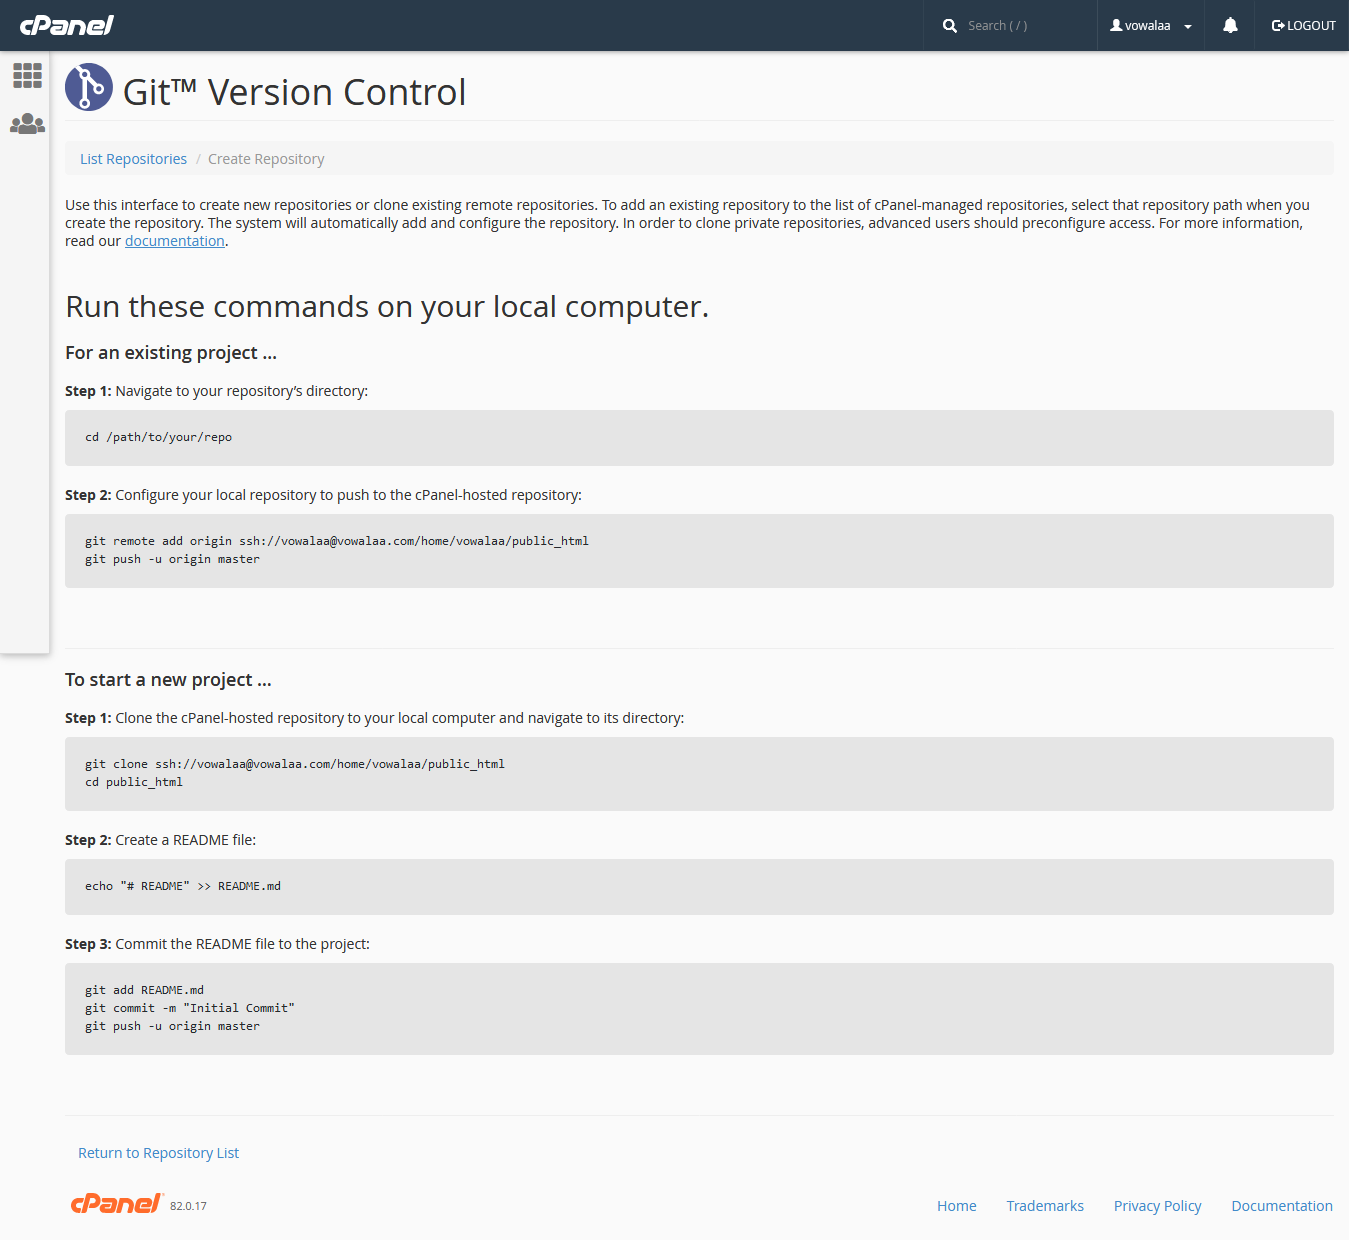Open the Privacy Policy footer link

pos(1157,1206)
